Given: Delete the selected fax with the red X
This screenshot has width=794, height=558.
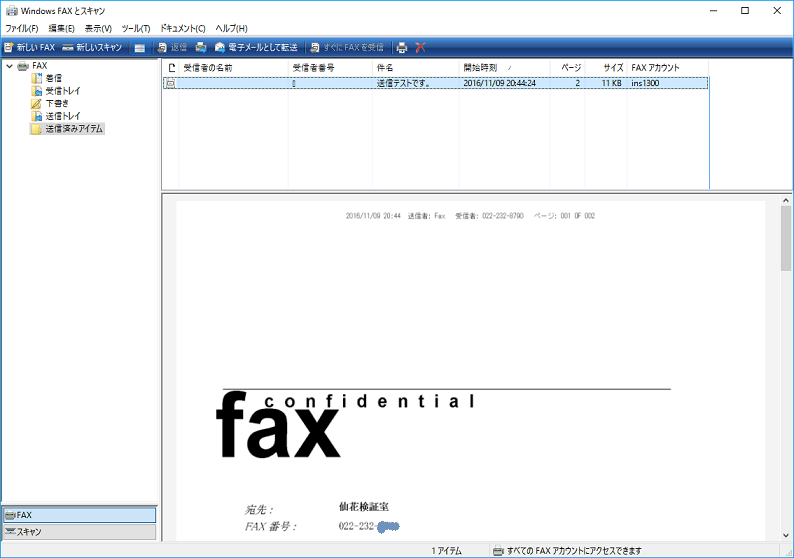Looking at the screenshot, I should [420, 48].
